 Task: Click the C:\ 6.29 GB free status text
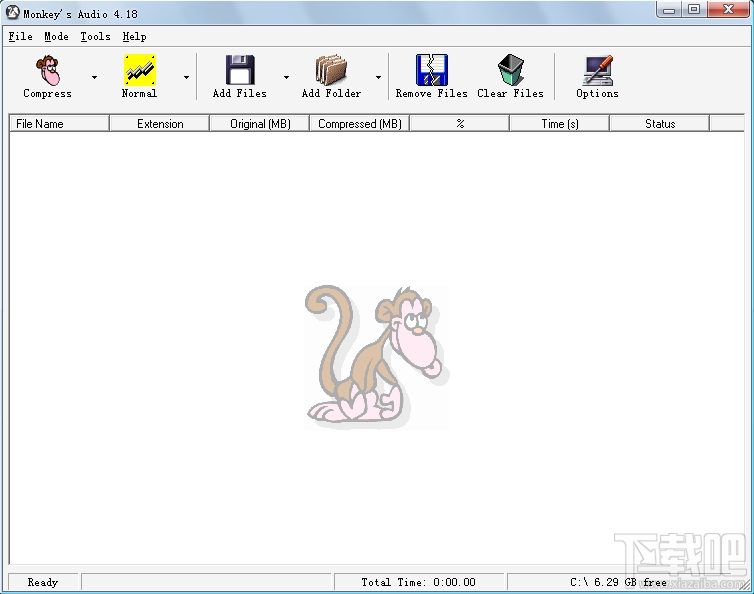tap(618, 582)
